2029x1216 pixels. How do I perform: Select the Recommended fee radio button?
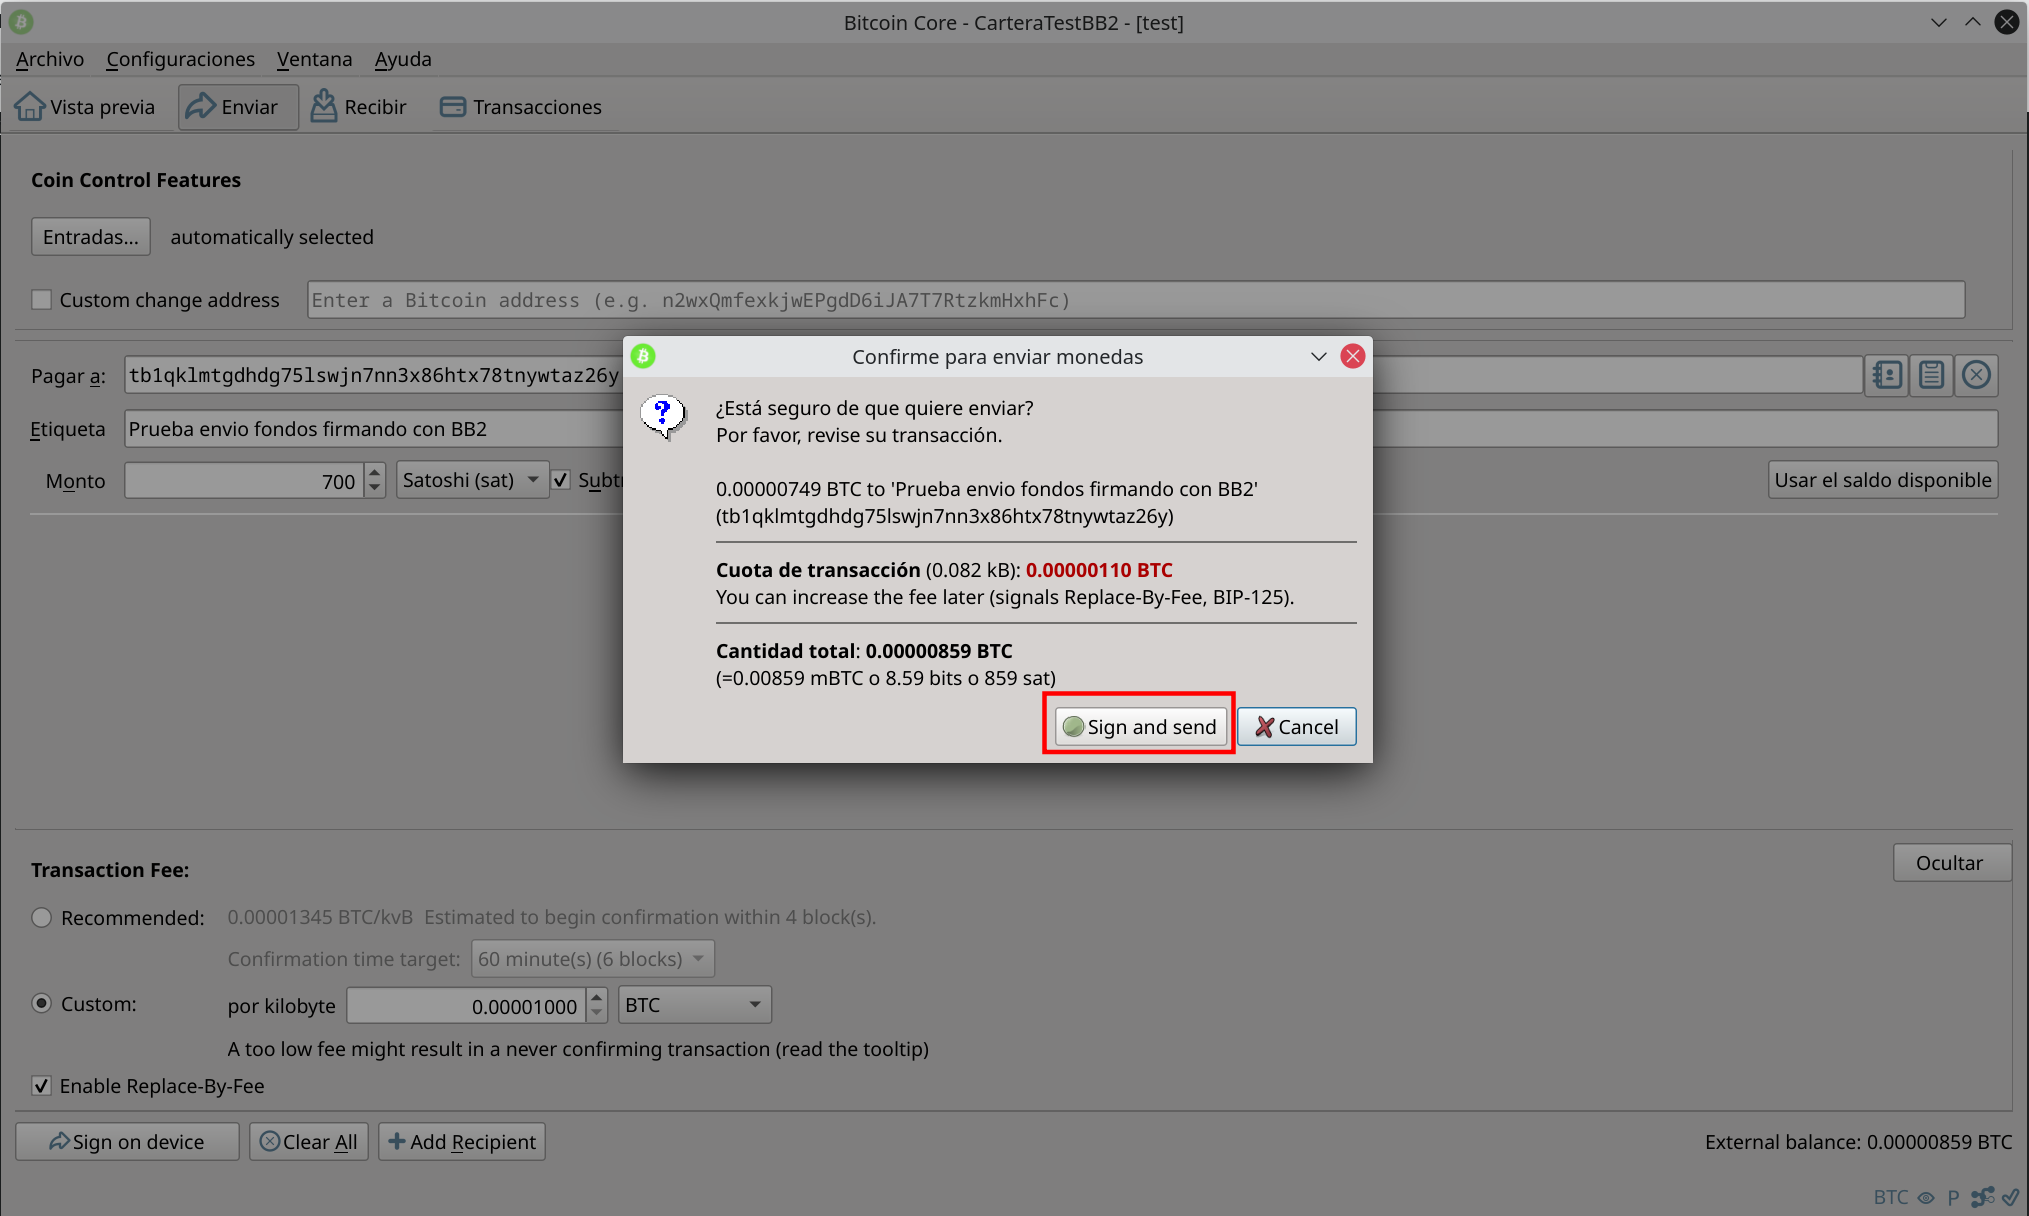[x=41, y=917]
